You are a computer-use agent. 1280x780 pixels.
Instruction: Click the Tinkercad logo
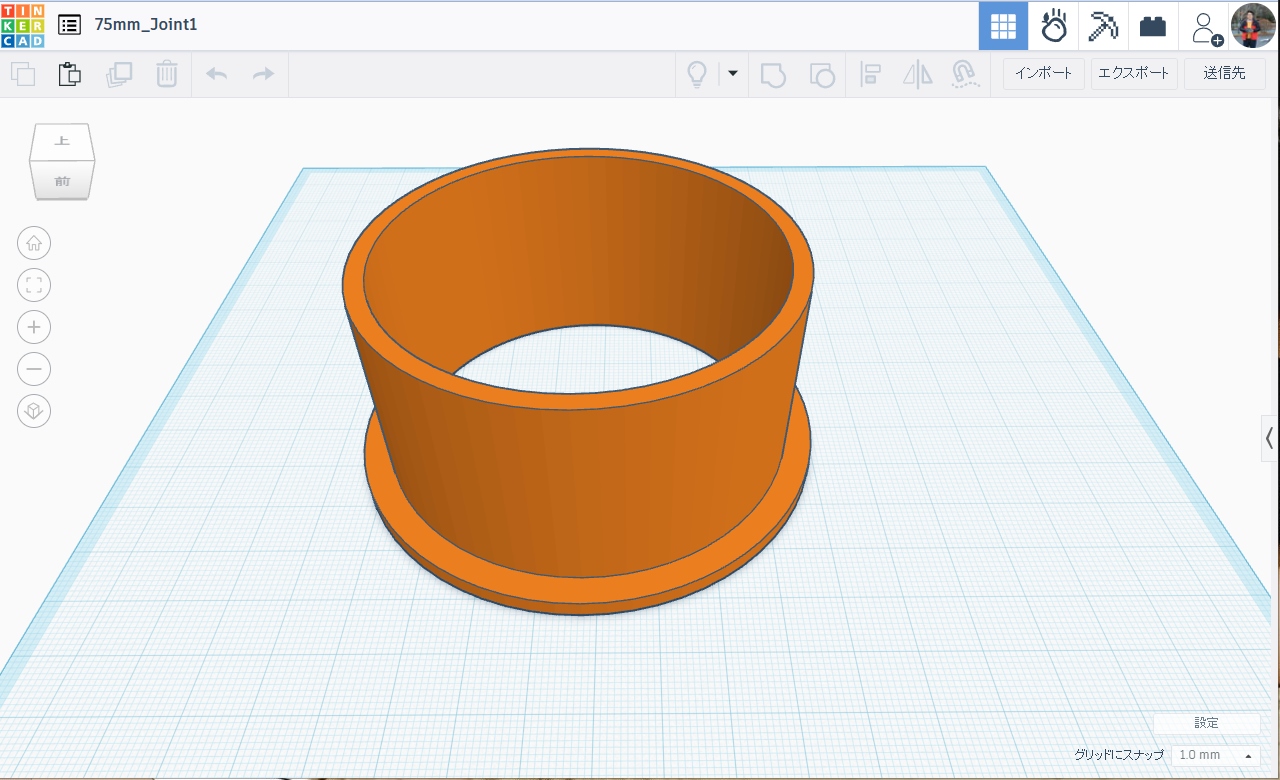tap(22, 25)
